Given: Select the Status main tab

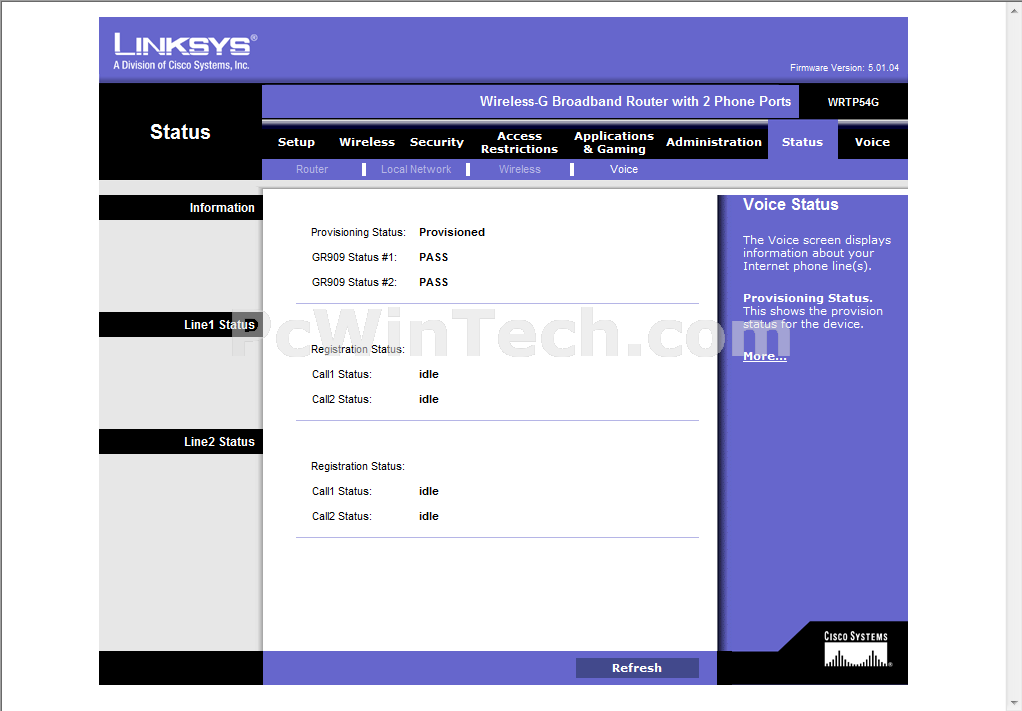Looking at the screenshot, I should click(x=802, y=142).
